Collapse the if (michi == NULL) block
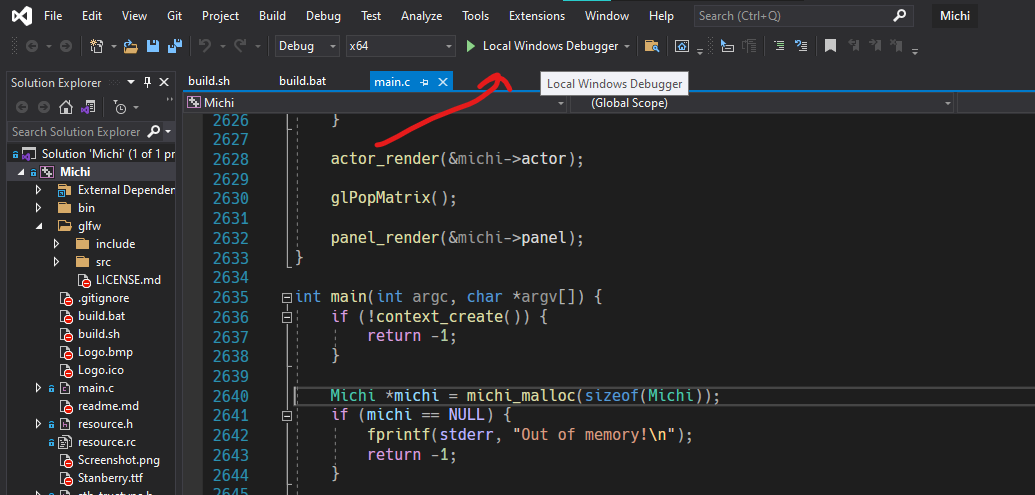 286,416
